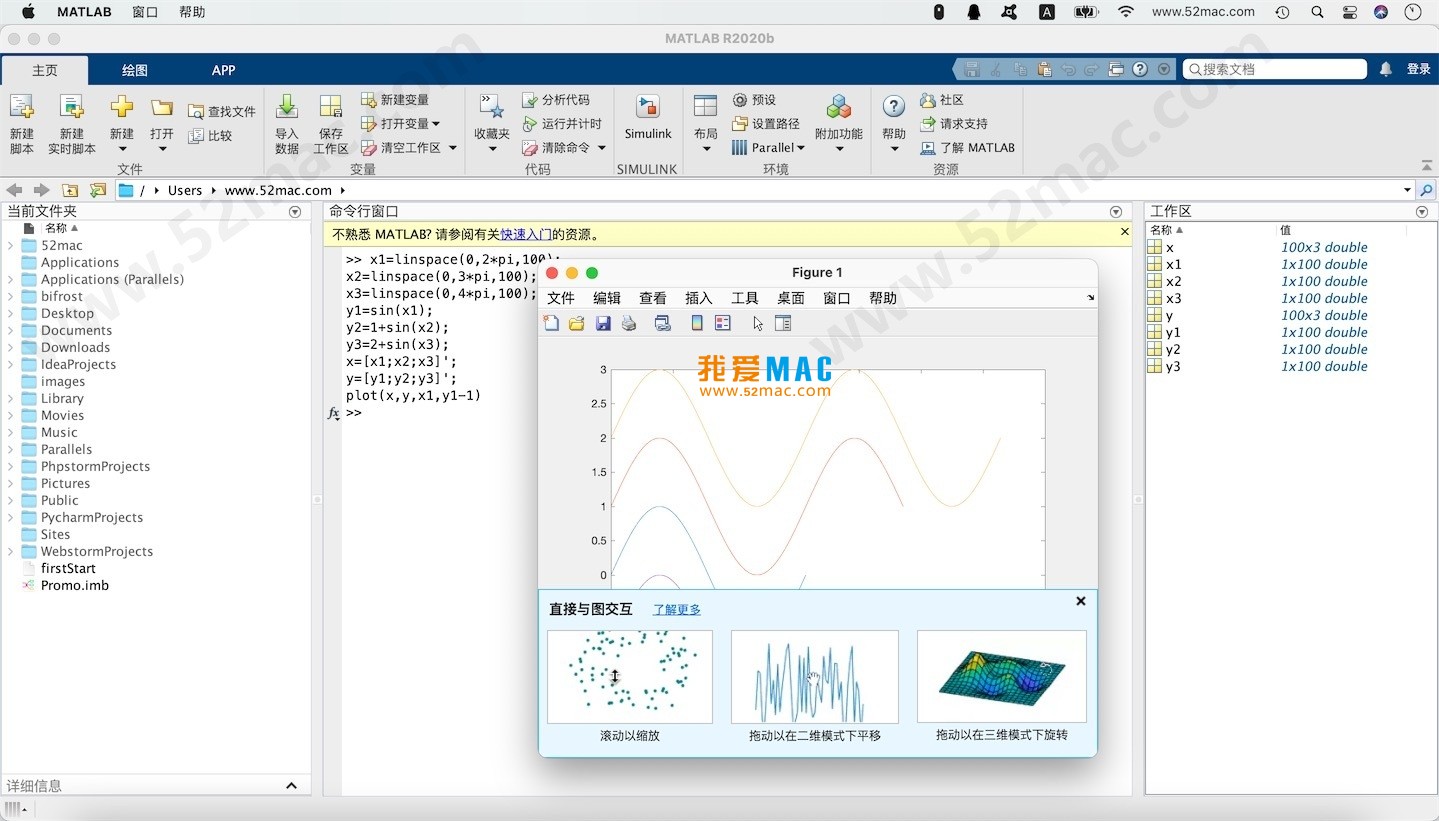
Task: Click 请求支持 request support
Action: coord(954,124)
